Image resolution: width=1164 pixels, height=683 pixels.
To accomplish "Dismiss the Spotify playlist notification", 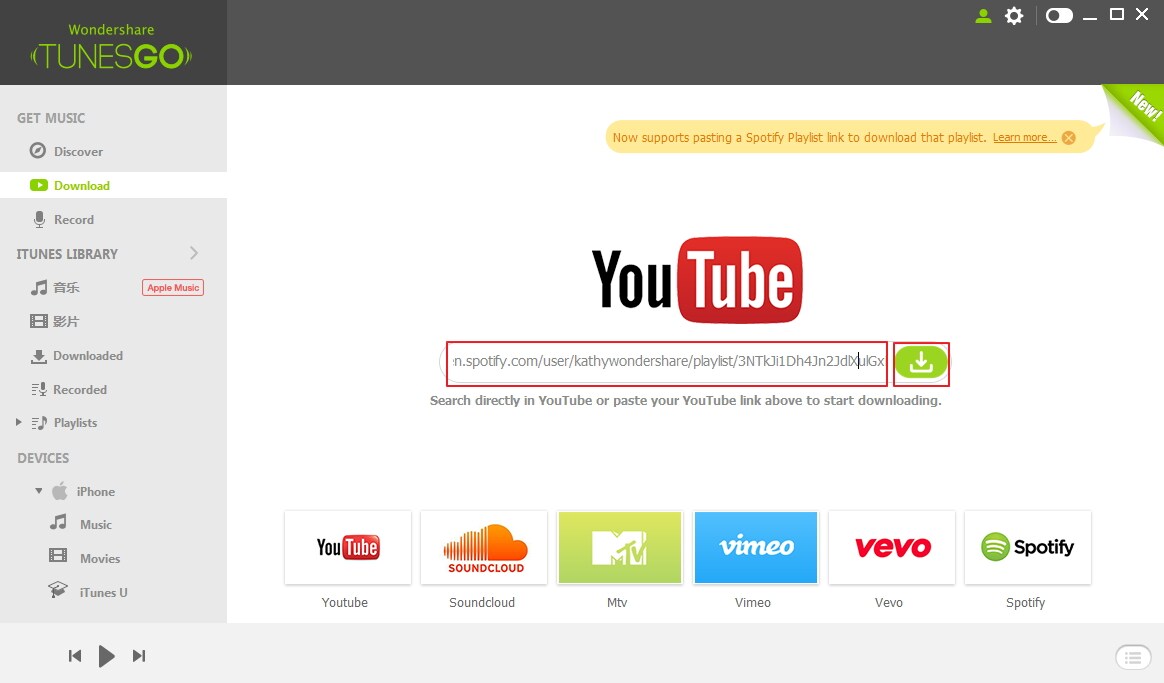I will [x=1069, y=137].
